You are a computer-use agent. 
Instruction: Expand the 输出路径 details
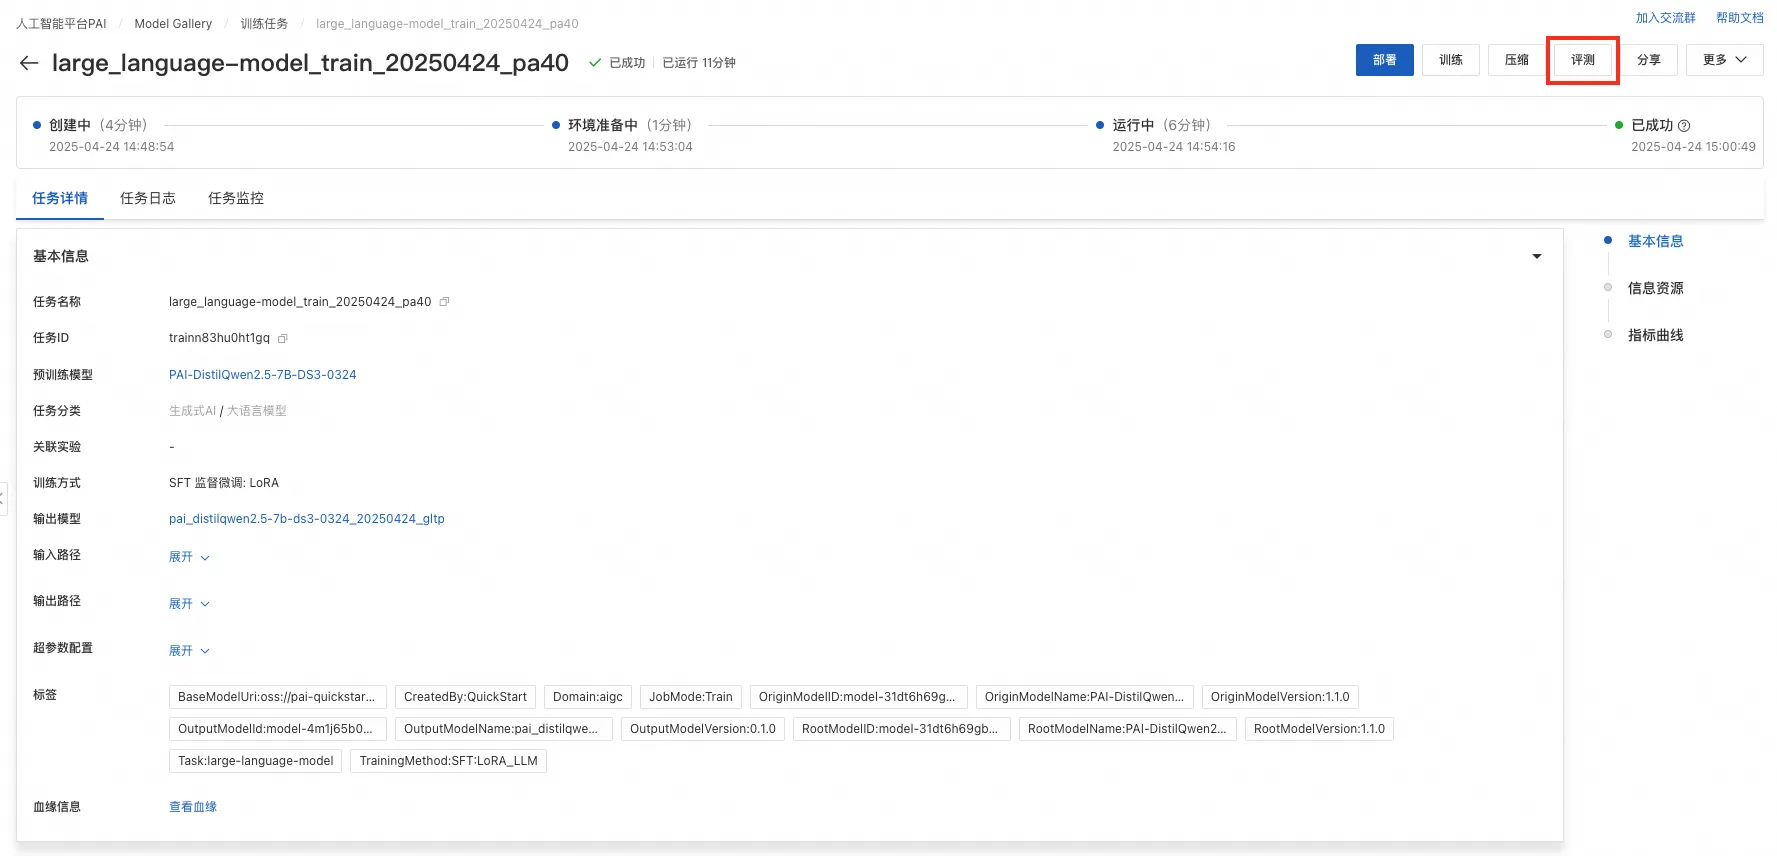[189, 604]
